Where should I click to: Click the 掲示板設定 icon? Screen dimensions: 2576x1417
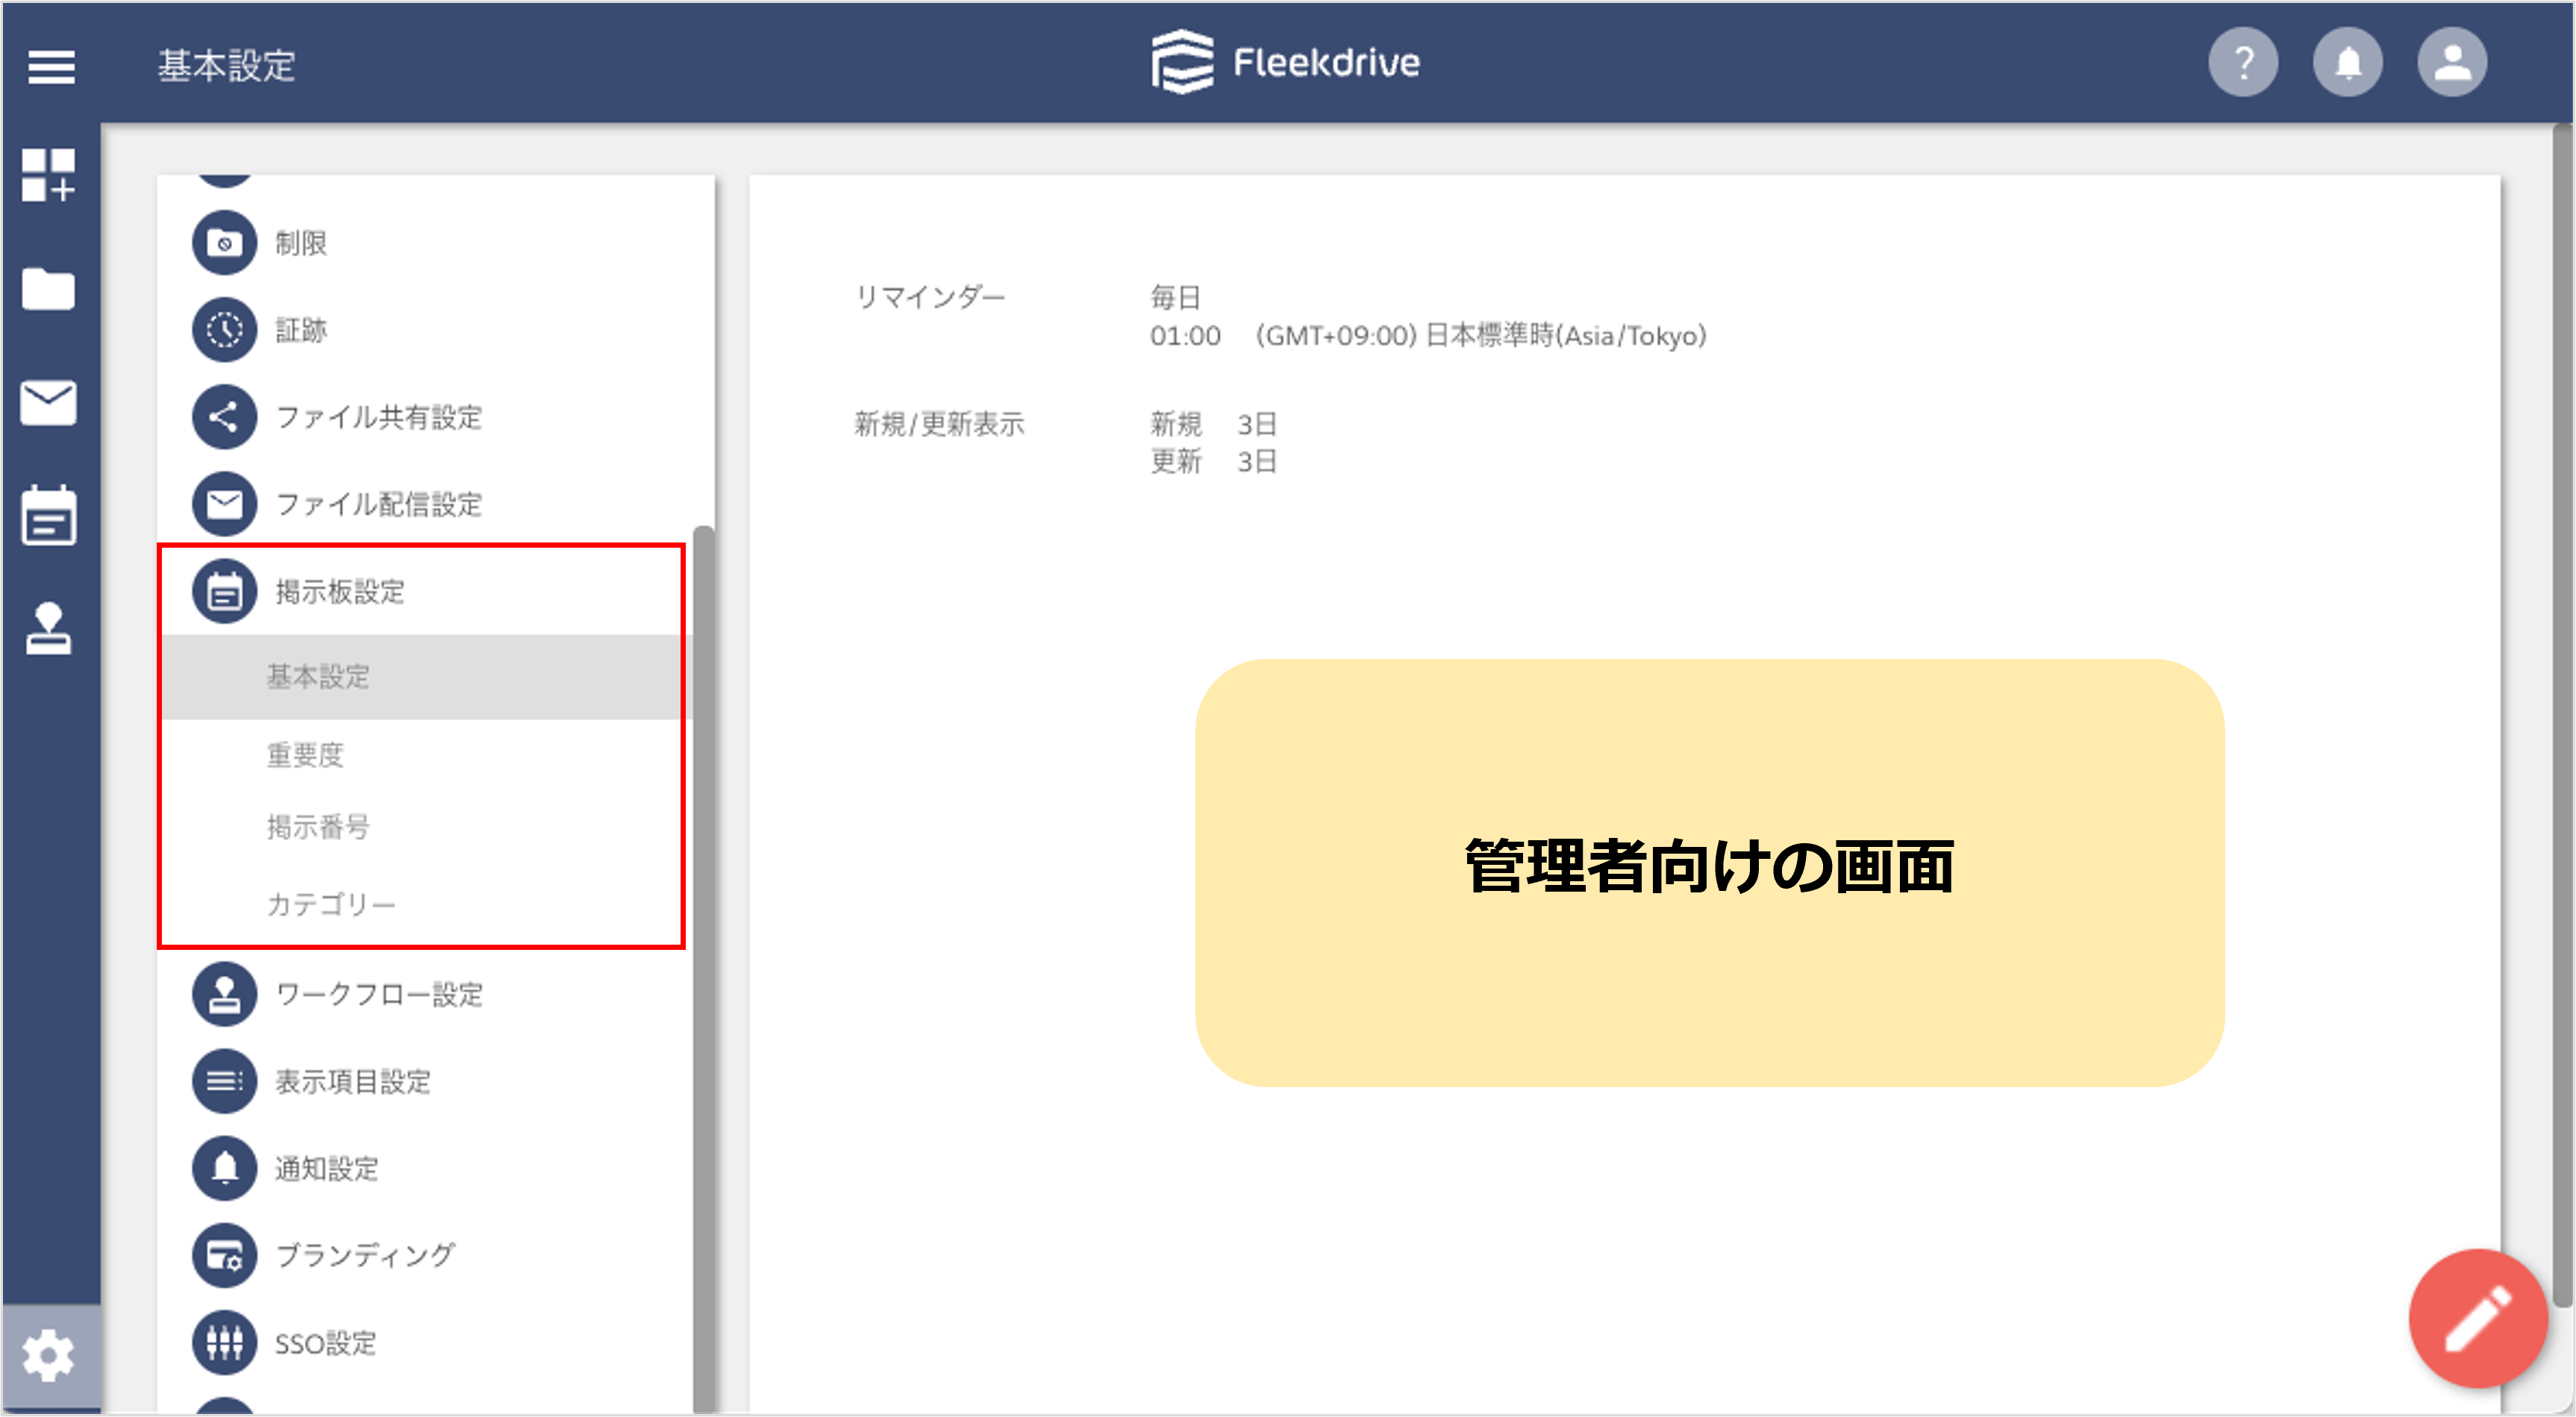(224, 591)
